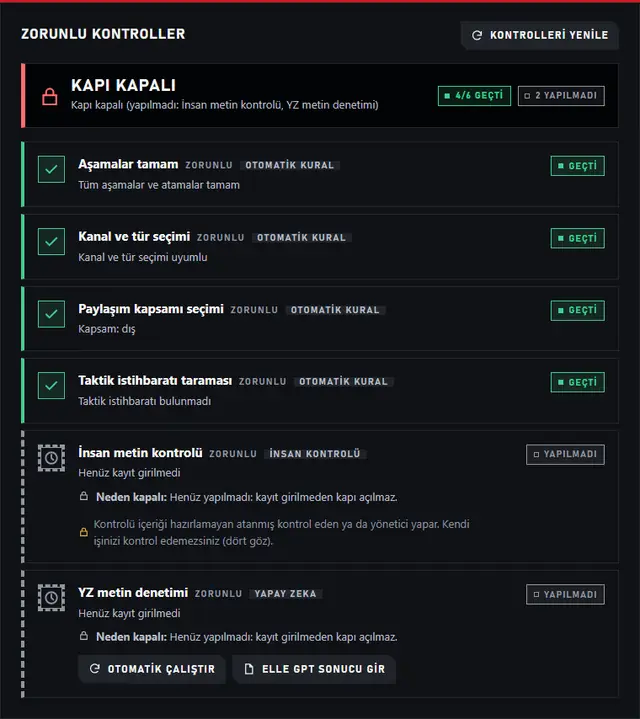Click the 4/6 Geçti status badge
640x719 pixels.
click(474, 96)
